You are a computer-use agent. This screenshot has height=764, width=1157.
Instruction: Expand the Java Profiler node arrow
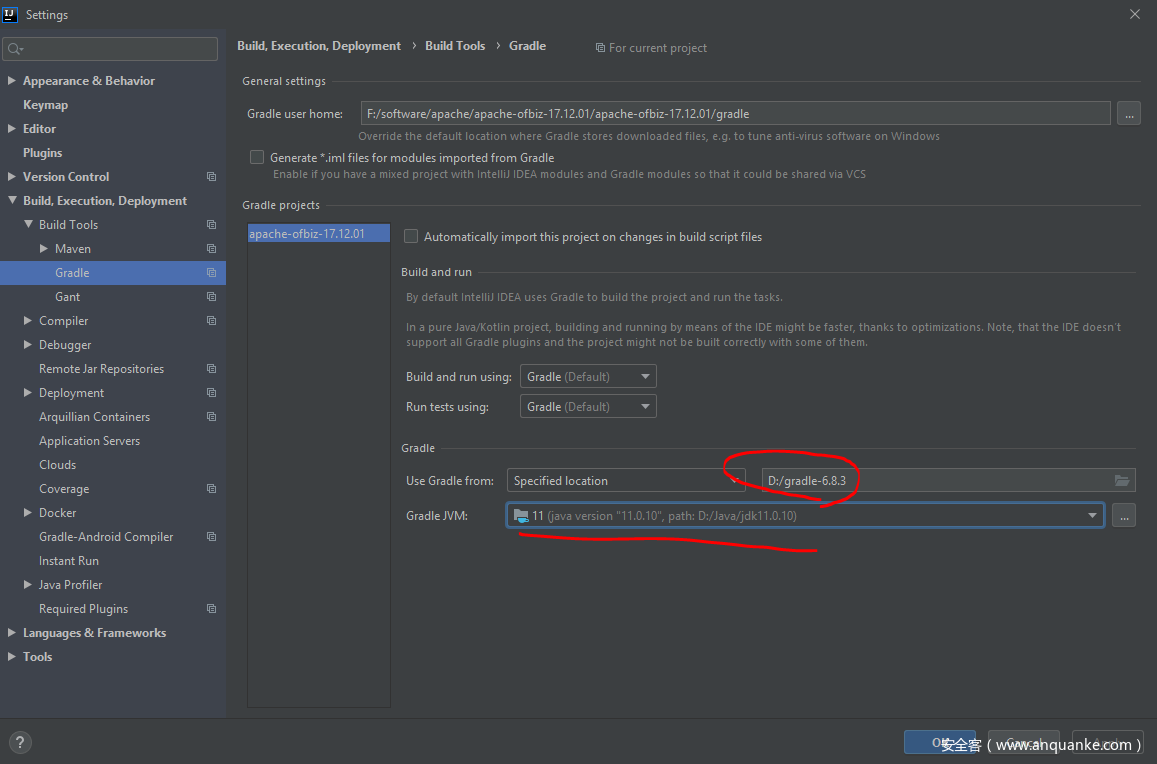28,585
